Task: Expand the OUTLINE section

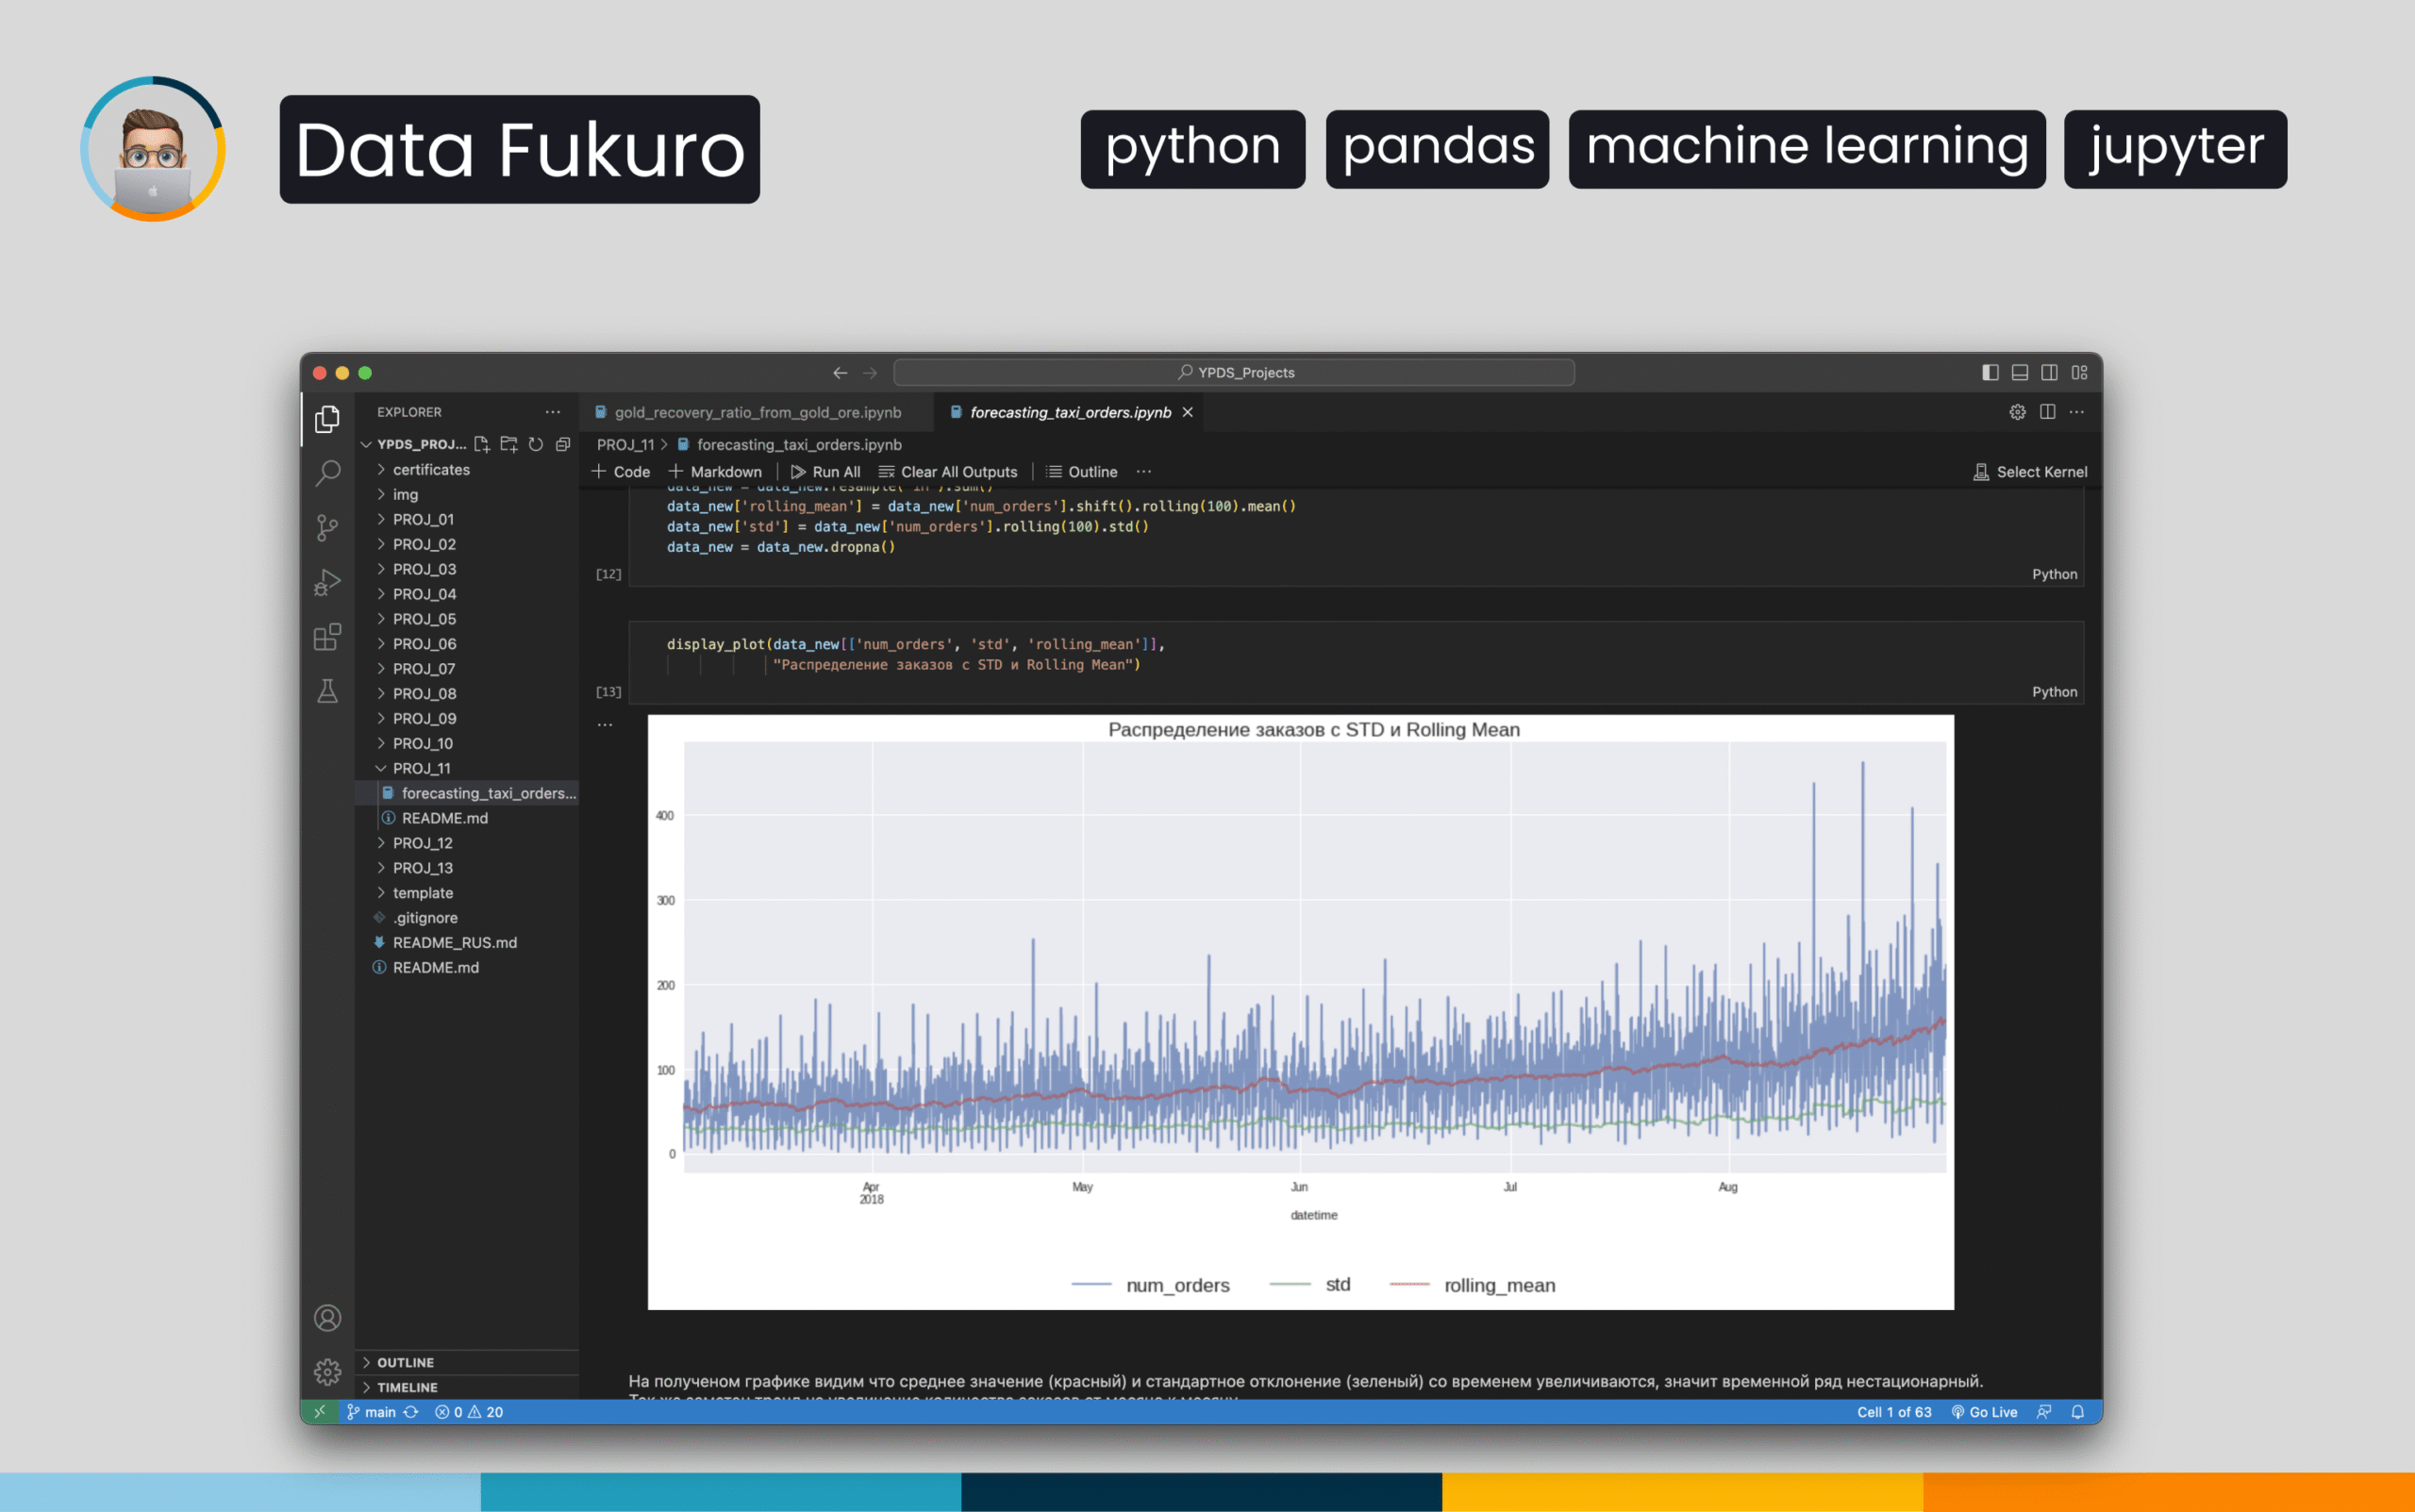Action: [405, 1362]
